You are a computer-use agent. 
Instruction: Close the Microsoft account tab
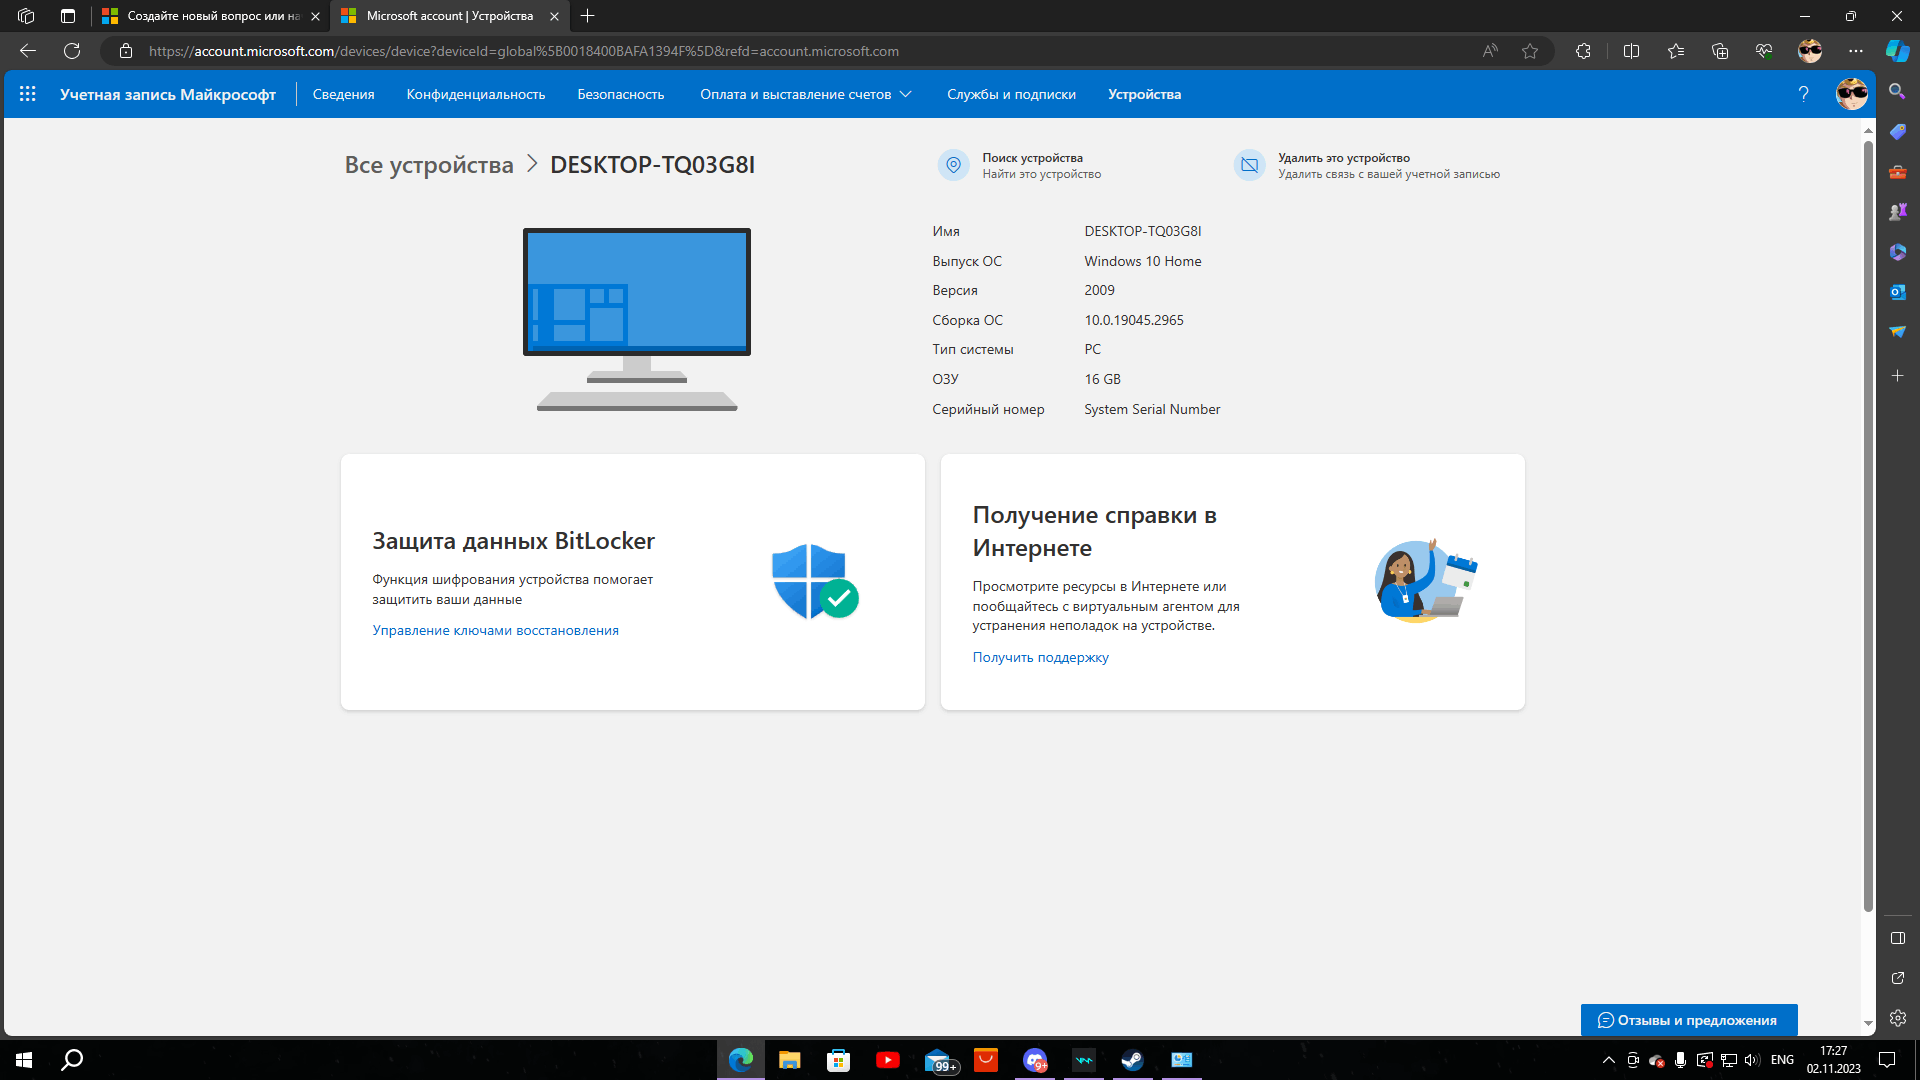[x=554, y=16]
